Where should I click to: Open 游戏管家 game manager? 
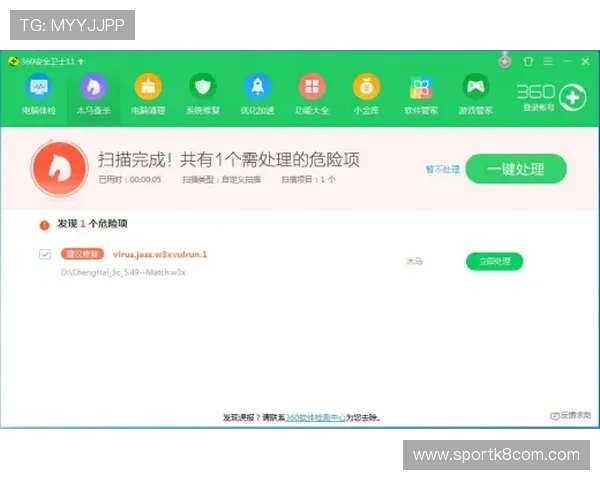point(476,94)
